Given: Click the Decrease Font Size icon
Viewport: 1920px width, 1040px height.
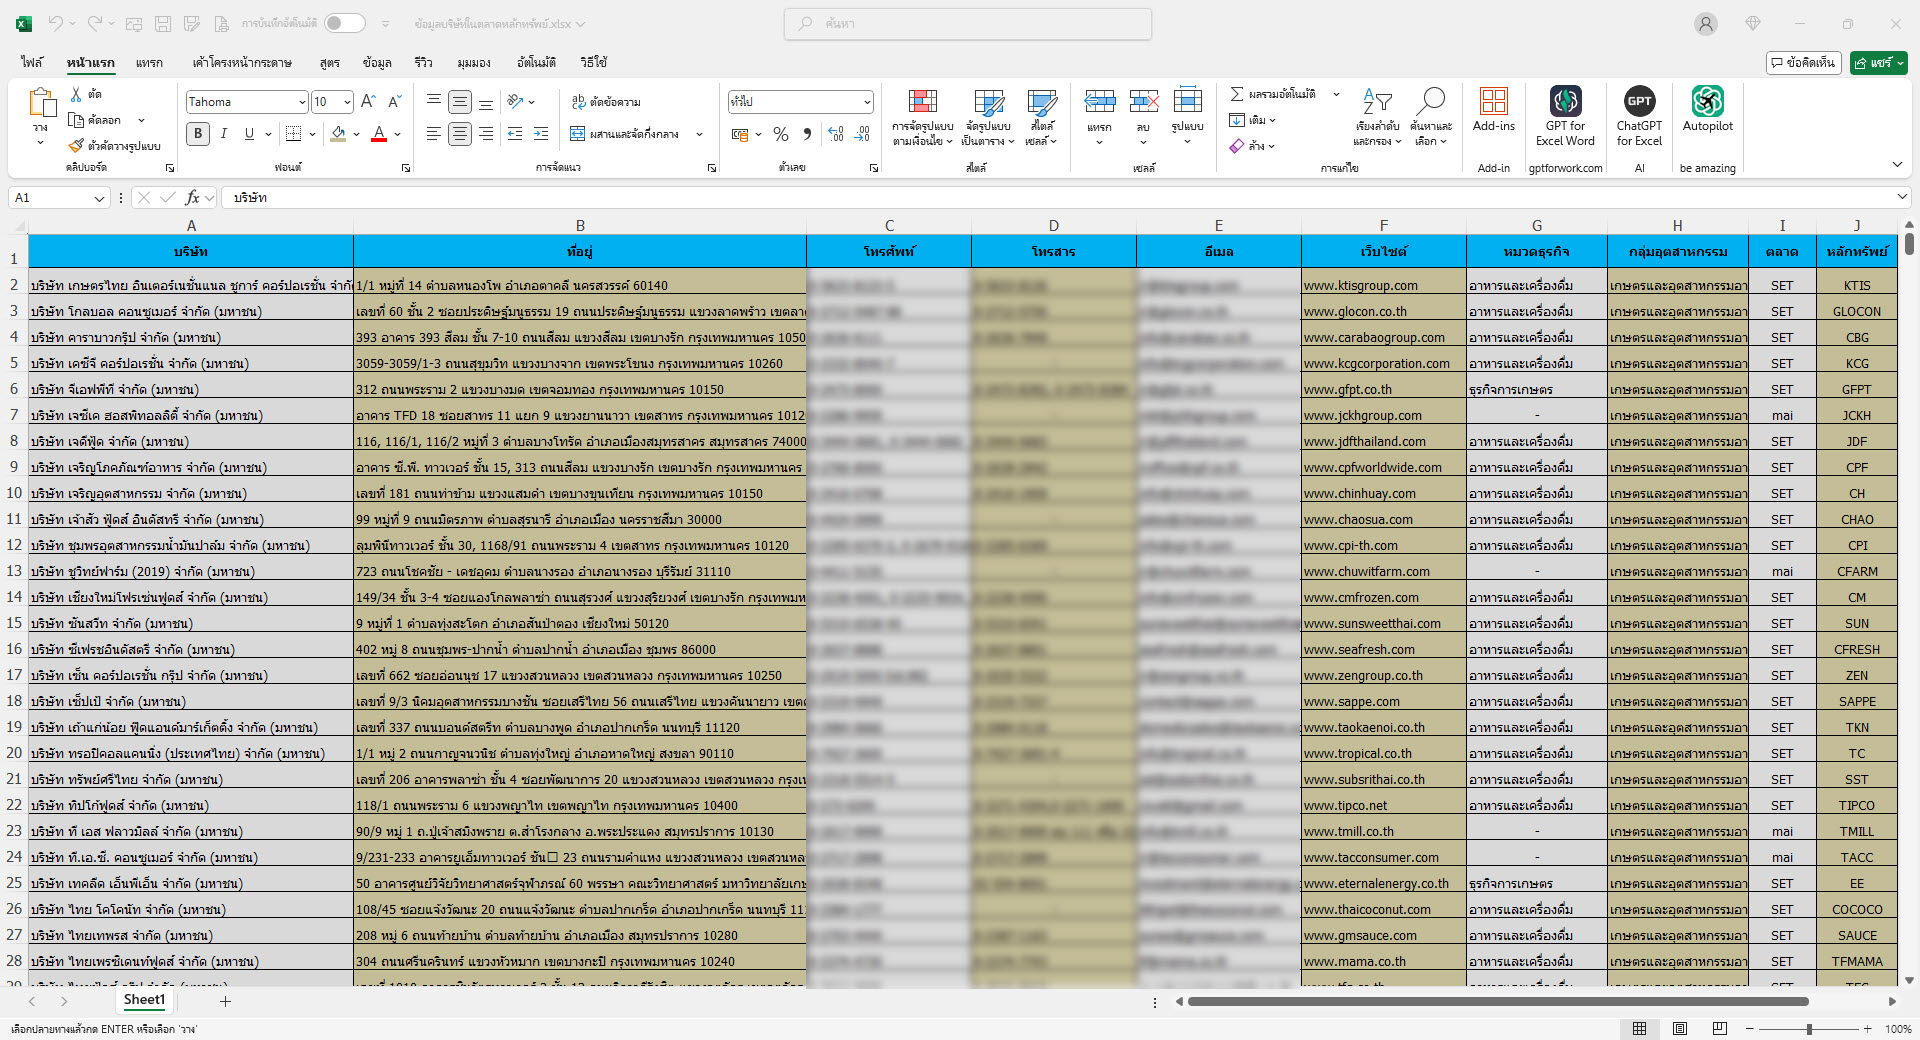Looking at the screenshot, I should (x=394, y=102).
